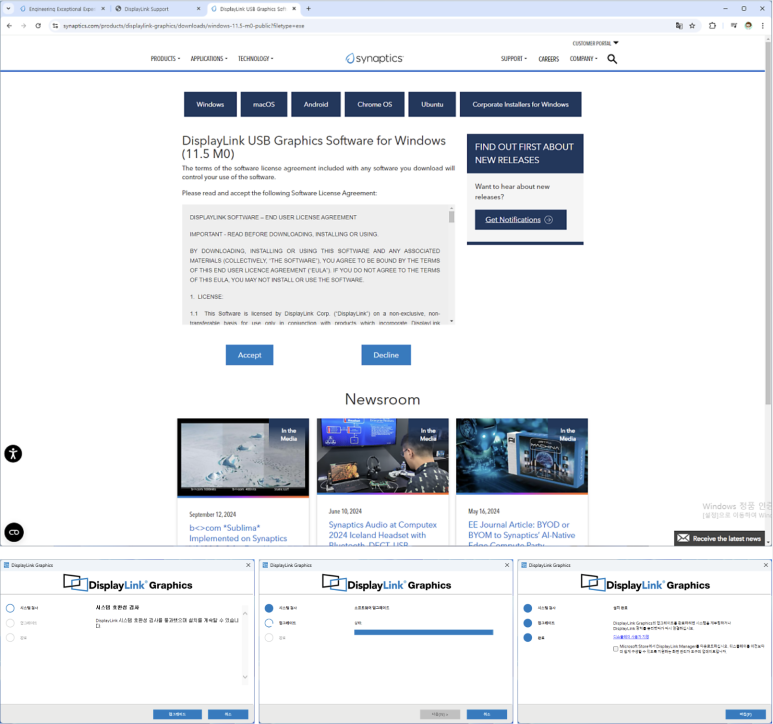Image resolution: width=773 pixels, height=724 pixels.
Task: Tick Microsoft Store checkbox in right installer dialog
Action: [615, 649]
